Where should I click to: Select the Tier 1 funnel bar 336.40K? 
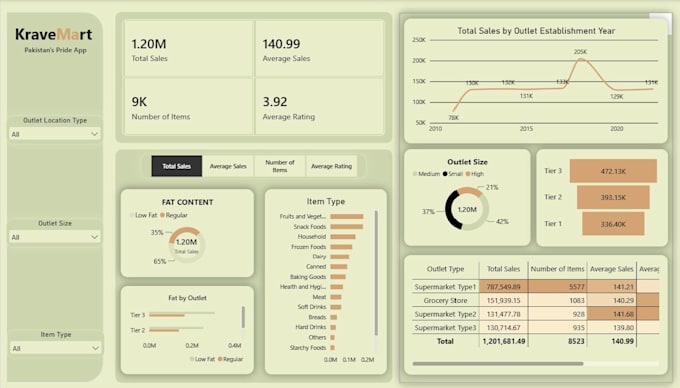click(x=613, y=224)
